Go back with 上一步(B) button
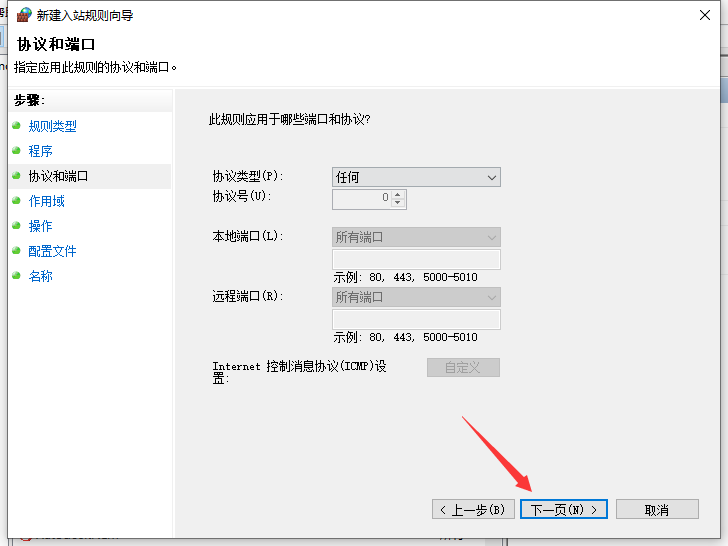Screen dimensions: 728x546 click(473, 510)
